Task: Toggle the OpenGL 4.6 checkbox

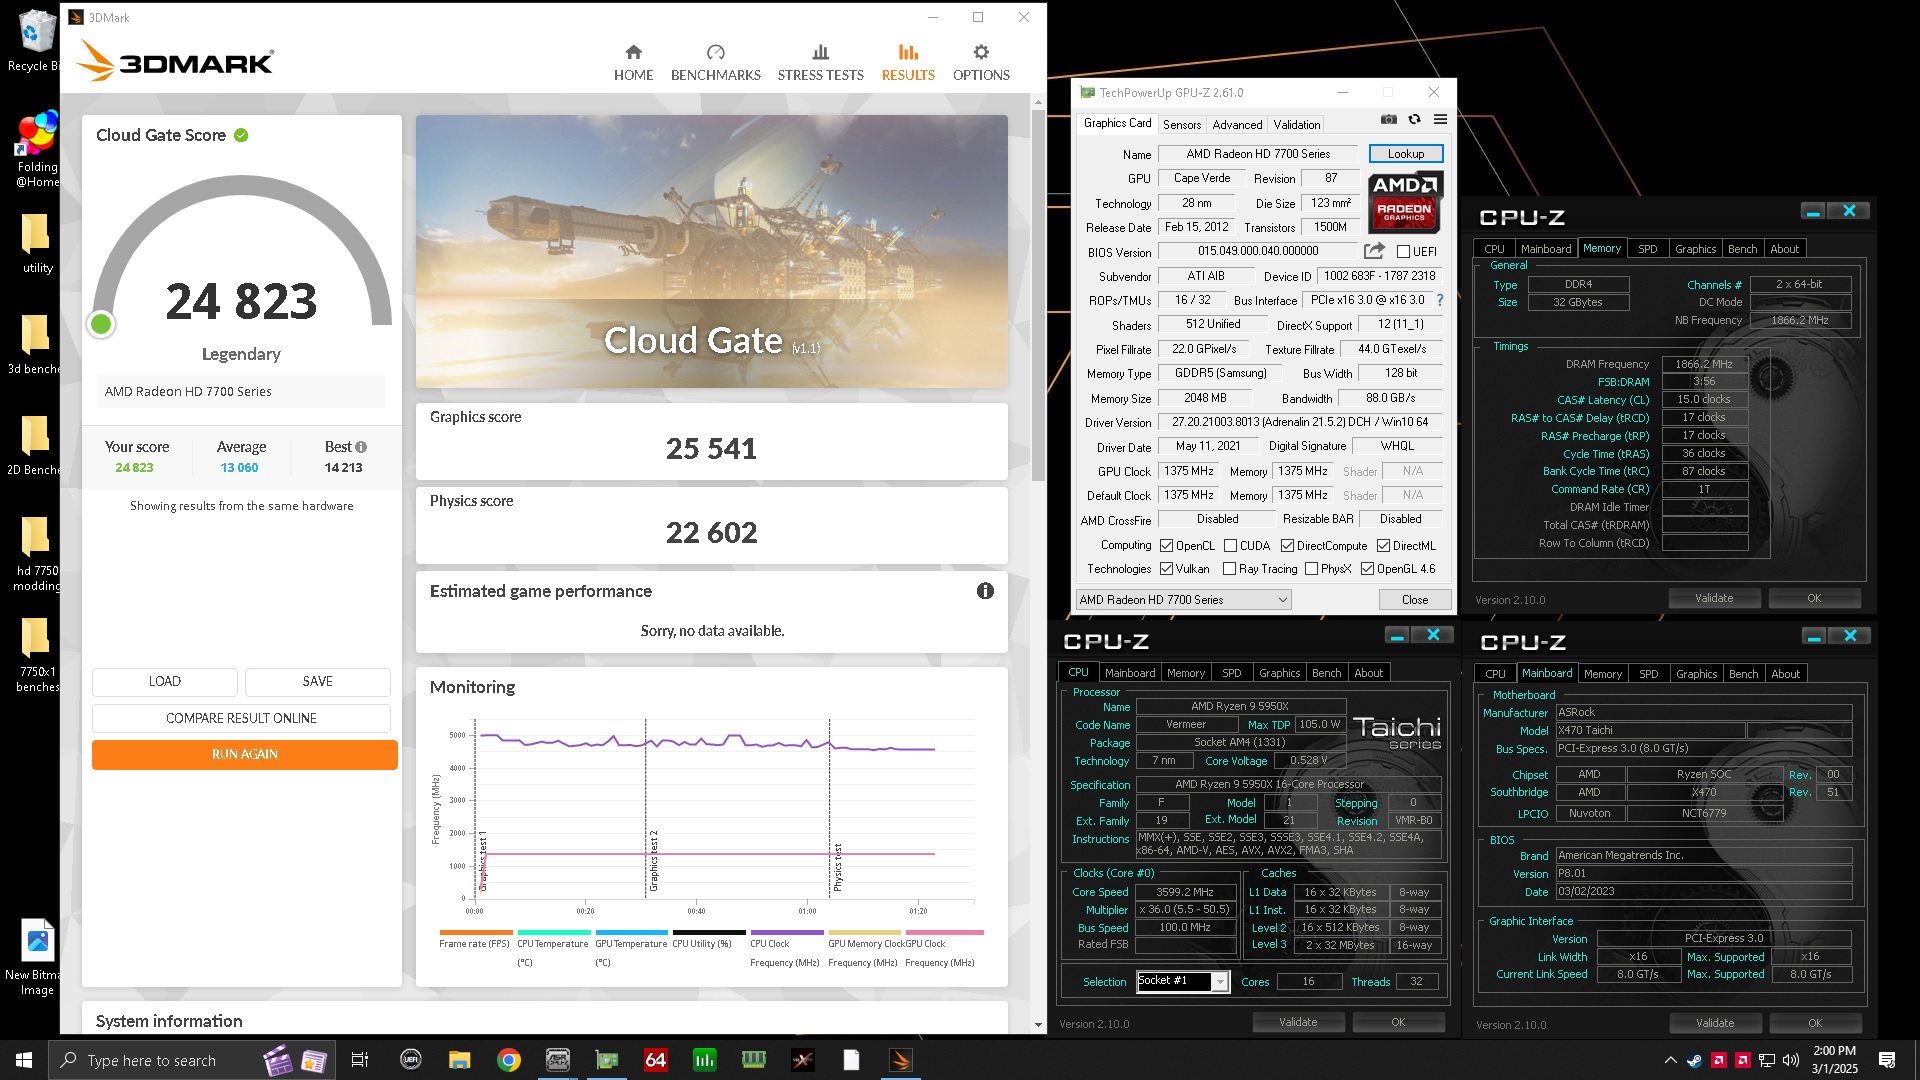Action: pos(1367,569)
